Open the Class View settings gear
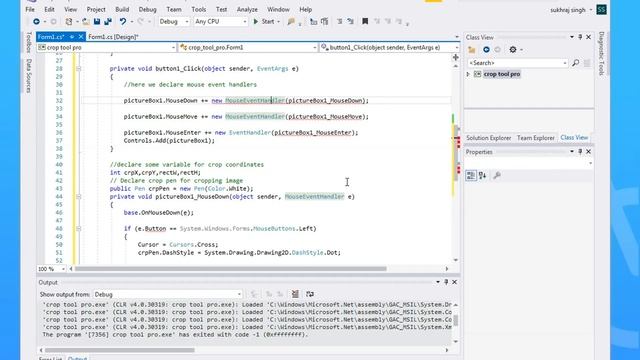Viewport: 640px width, 360px height. 513,50
